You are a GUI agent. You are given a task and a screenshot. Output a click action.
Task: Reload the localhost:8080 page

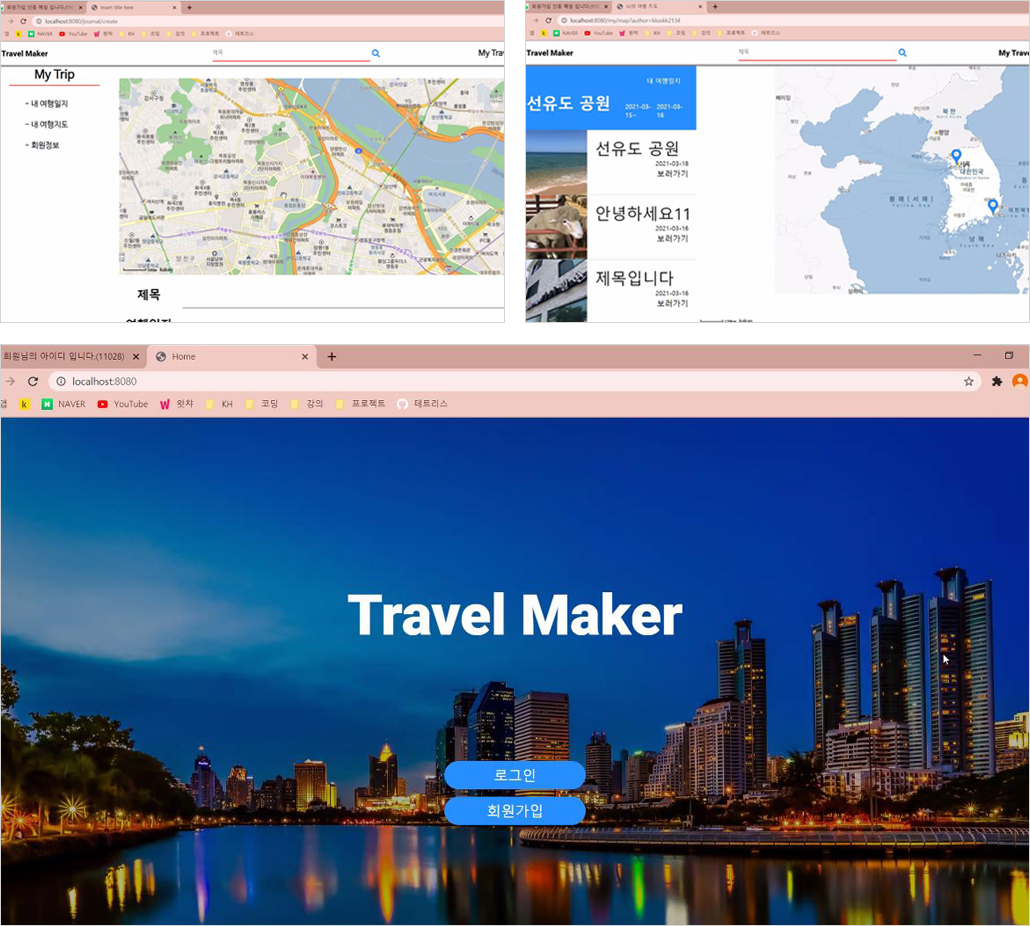click(33, 382)
